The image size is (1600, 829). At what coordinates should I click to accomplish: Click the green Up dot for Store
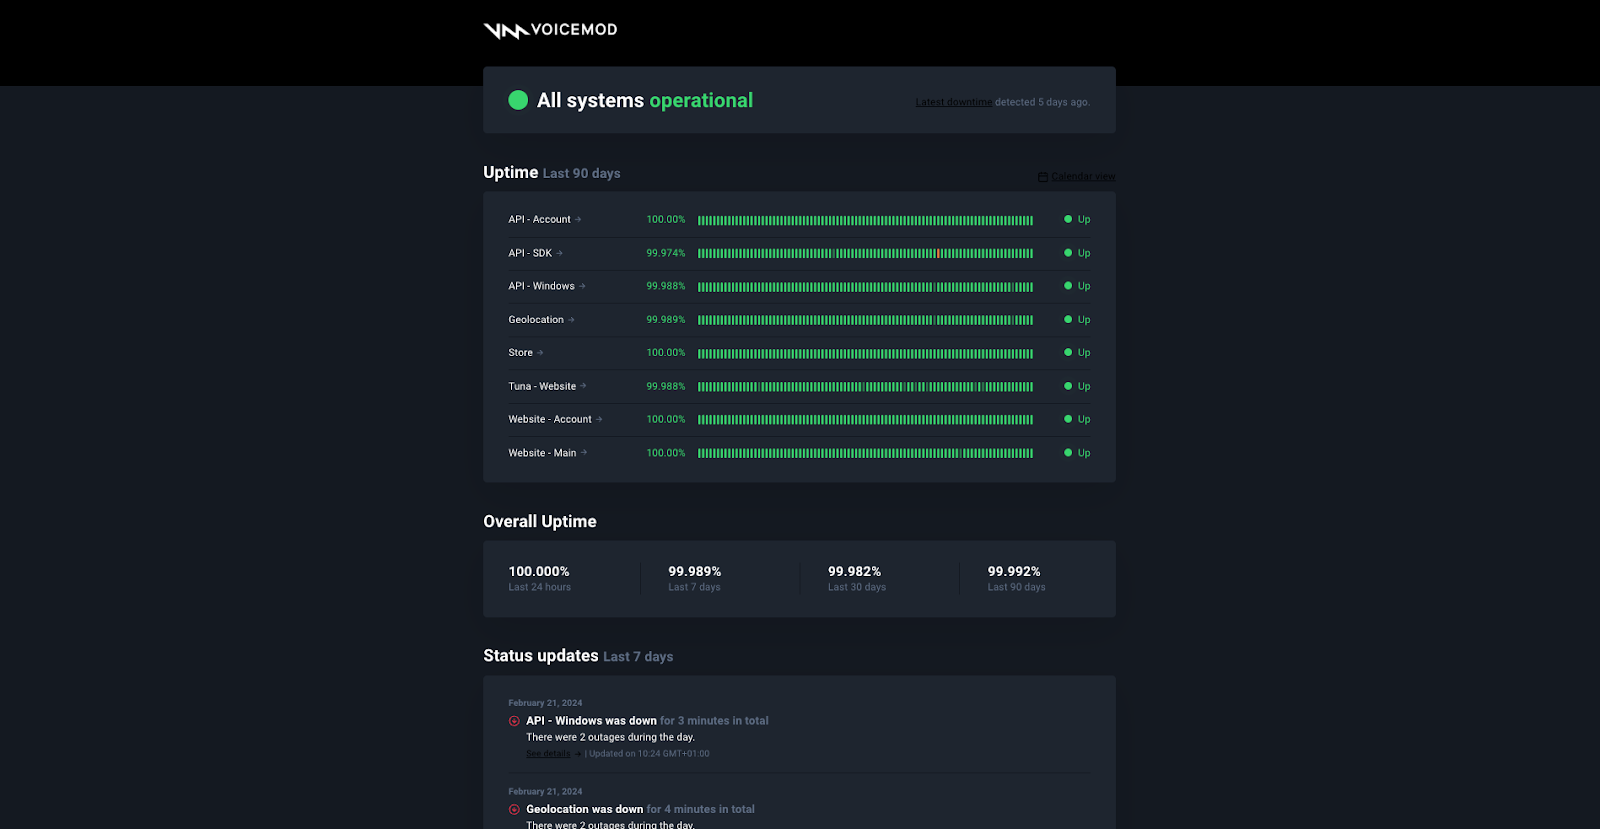click(x=1068, y=353)
